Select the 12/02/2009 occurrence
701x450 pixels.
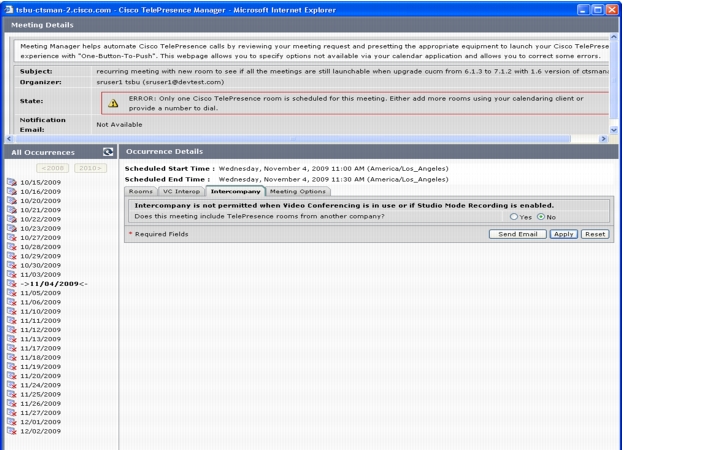[x=40, y=431]
